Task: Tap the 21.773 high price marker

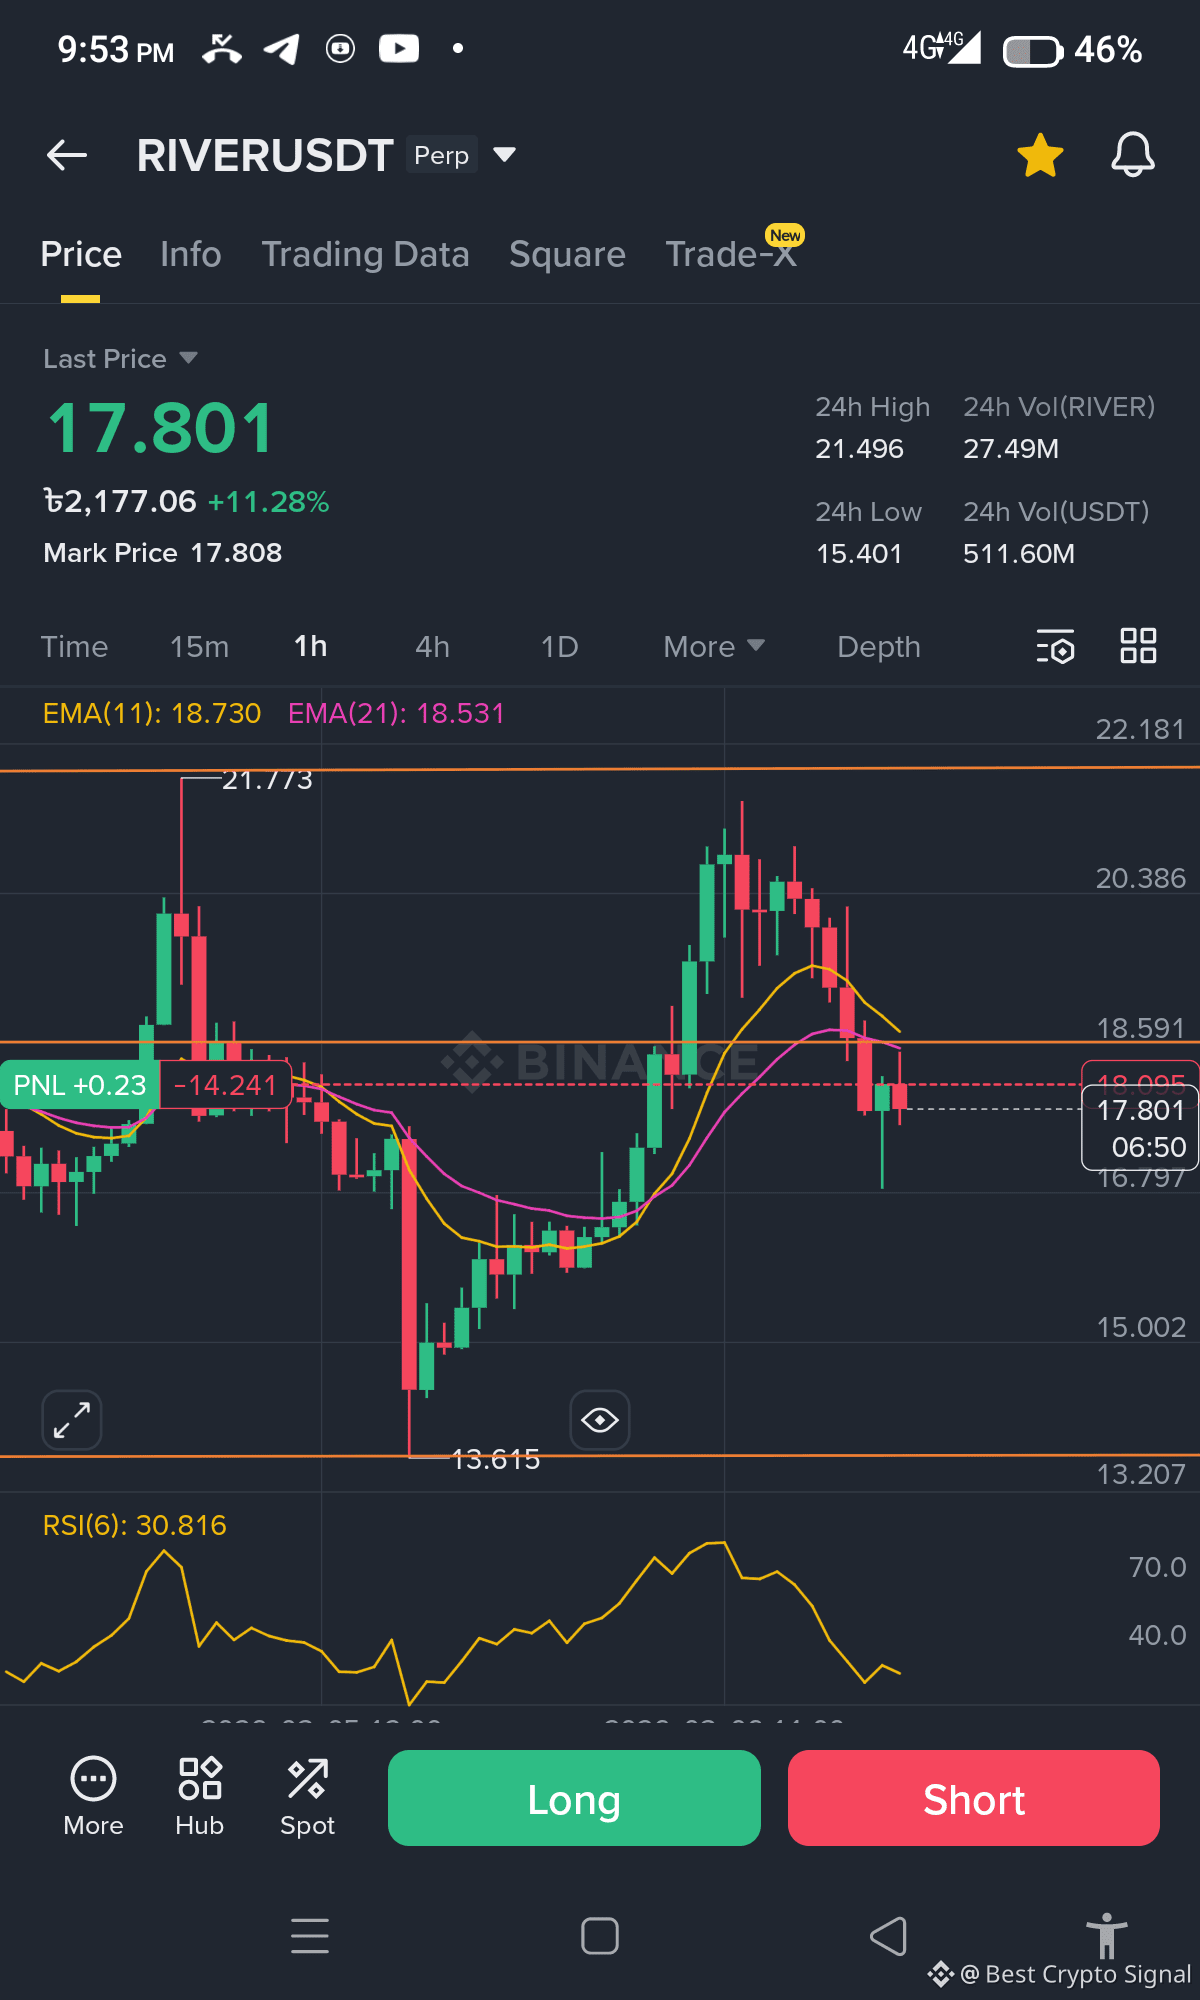Action: click(x=267, y=779)
